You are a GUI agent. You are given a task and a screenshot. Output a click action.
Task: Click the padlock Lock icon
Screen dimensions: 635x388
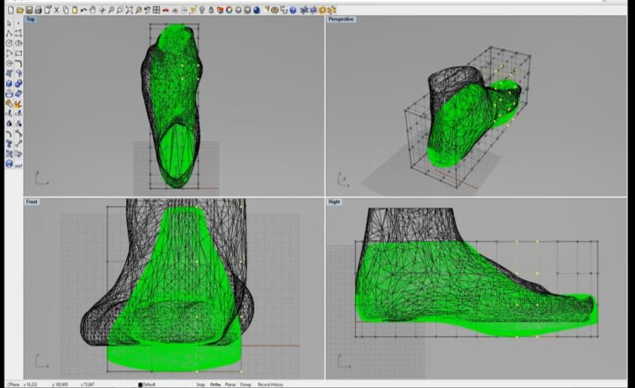coord(211,10)
